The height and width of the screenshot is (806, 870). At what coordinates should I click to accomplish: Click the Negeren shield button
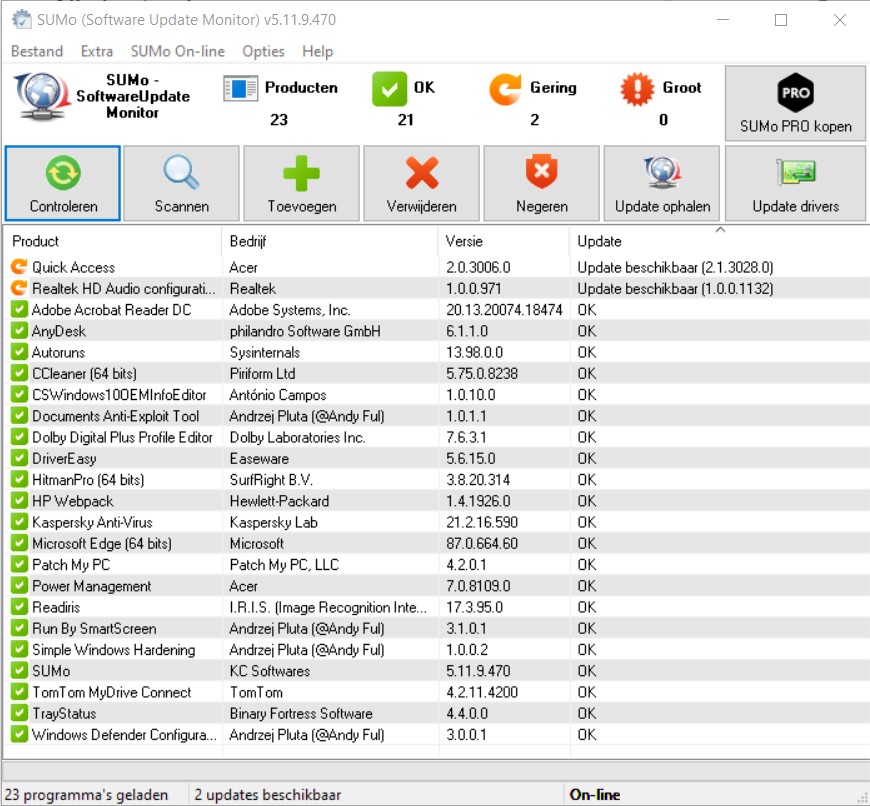[542, 184]
